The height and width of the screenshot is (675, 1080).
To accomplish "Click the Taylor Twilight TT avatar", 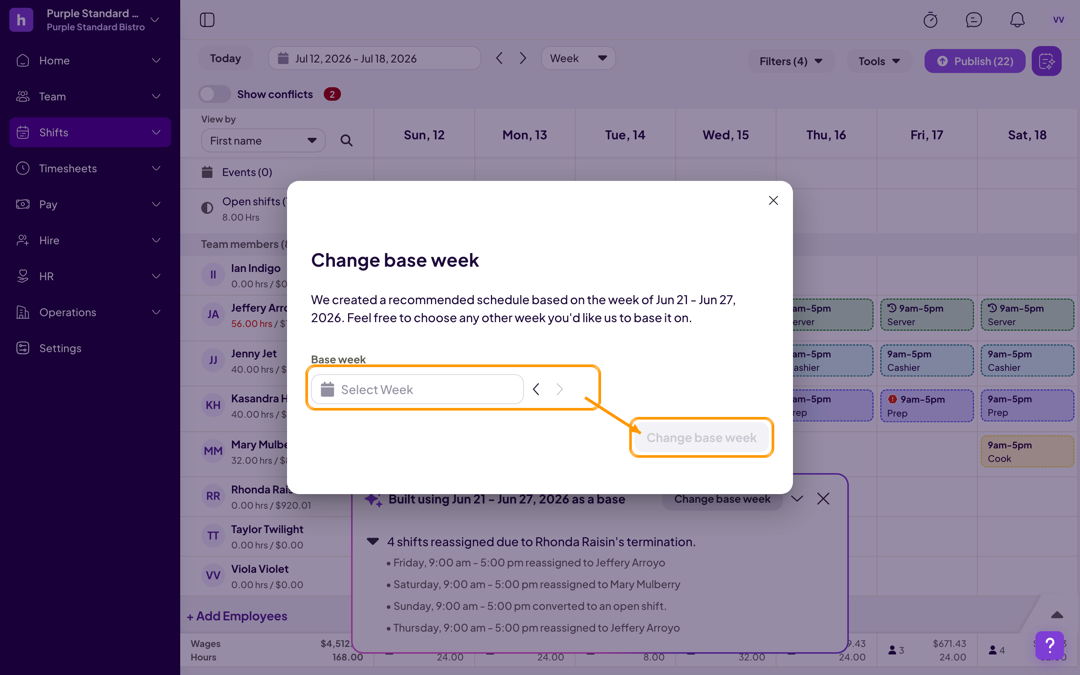I will pyautogui.click(x=213, y=536).
